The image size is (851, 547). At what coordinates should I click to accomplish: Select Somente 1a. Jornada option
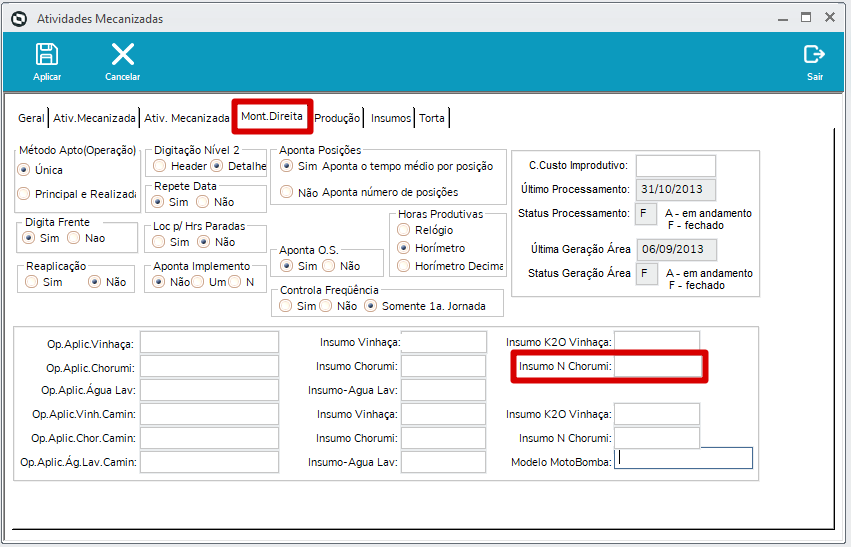click(x=371, y=306)
